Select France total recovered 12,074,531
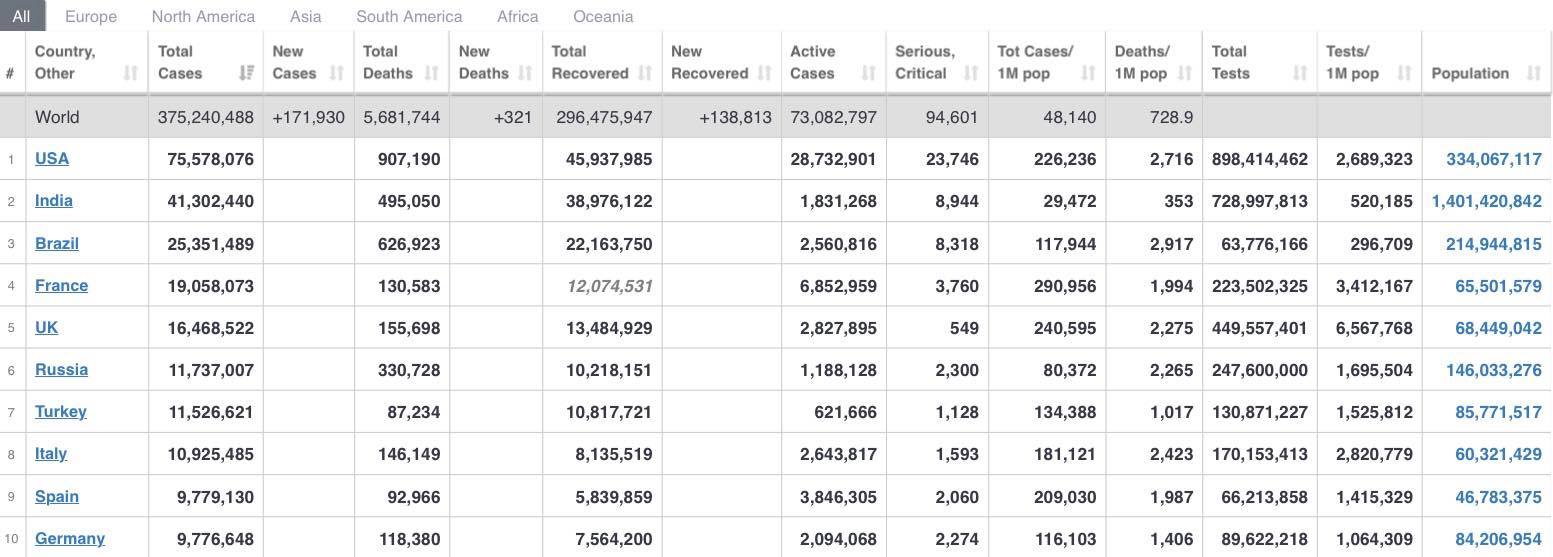 609,286
